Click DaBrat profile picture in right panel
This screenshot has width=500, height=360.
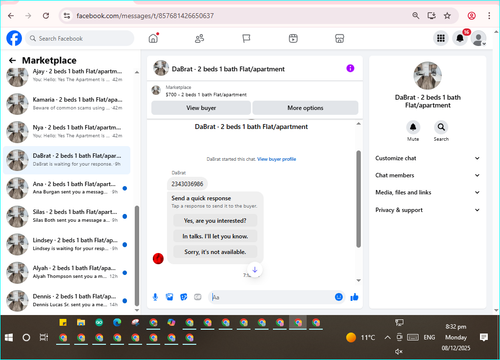[428, 76]
